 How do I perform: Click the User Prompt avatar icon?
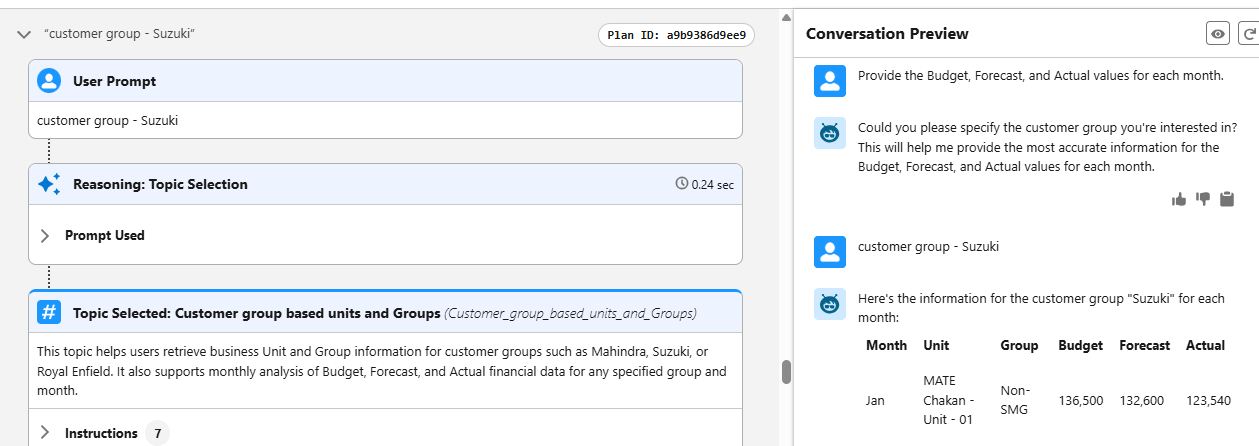pos(49,81)
